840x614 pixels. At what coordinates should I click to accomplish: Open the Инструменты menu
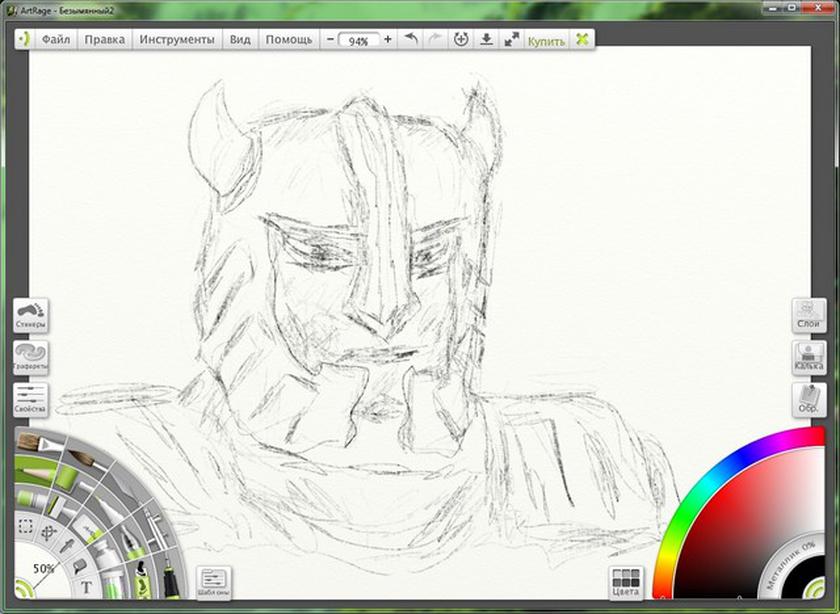(177, 40)
